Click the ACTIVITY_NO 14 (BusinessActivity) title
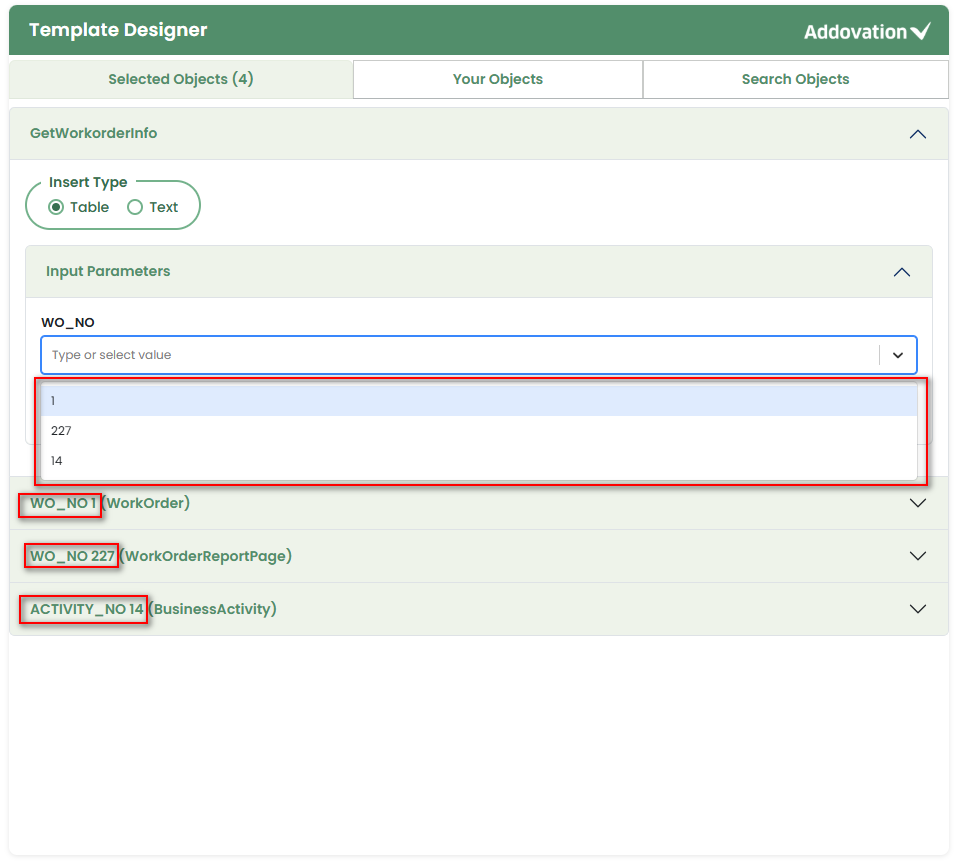 click(153, 609)
